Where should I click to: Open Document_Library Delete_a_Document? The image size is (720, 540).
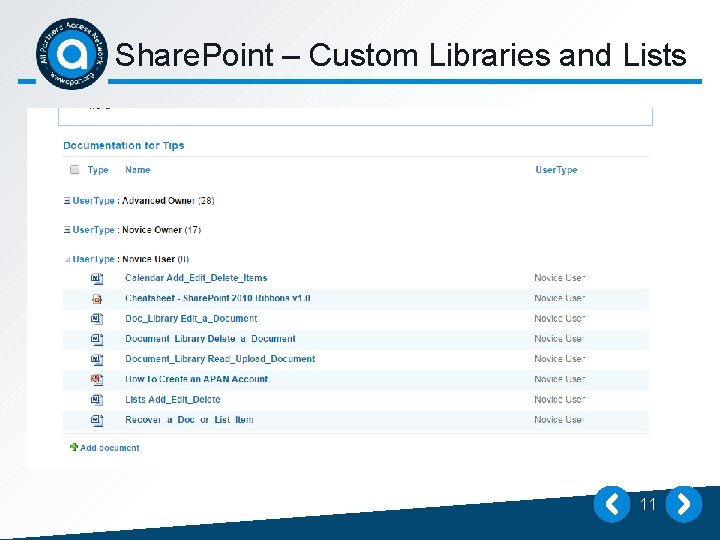[x=210, y=338]
